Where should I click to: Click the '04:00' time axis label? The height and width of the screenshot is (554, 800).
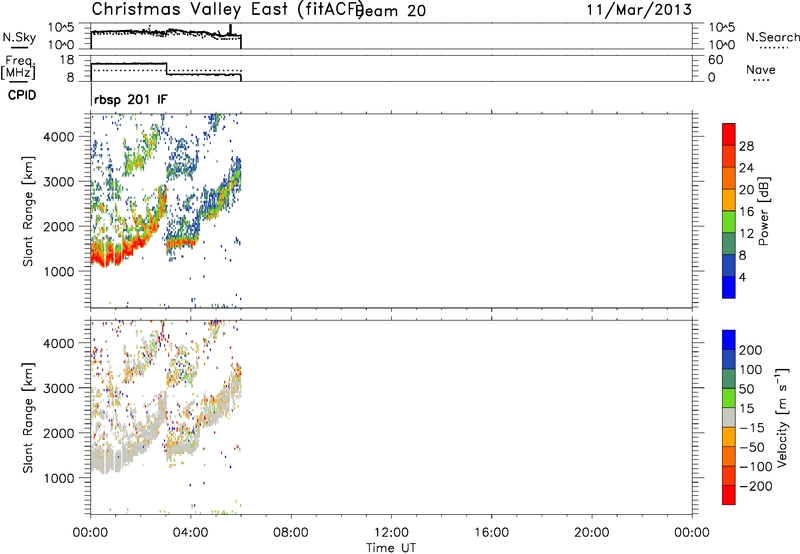click(191, 533)
